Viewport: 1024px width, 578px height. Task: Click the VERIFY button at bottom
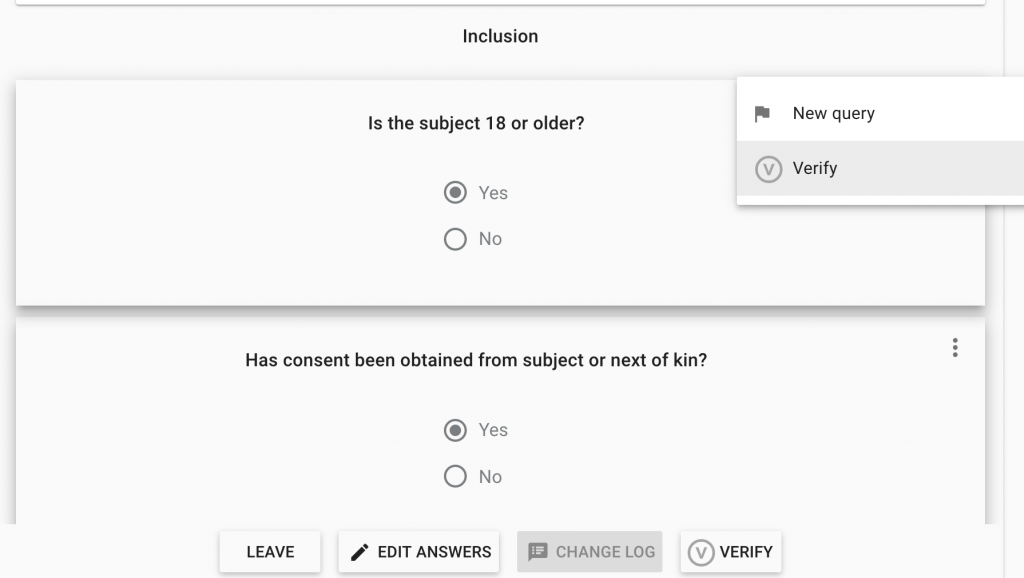click(x=731, y=552)
